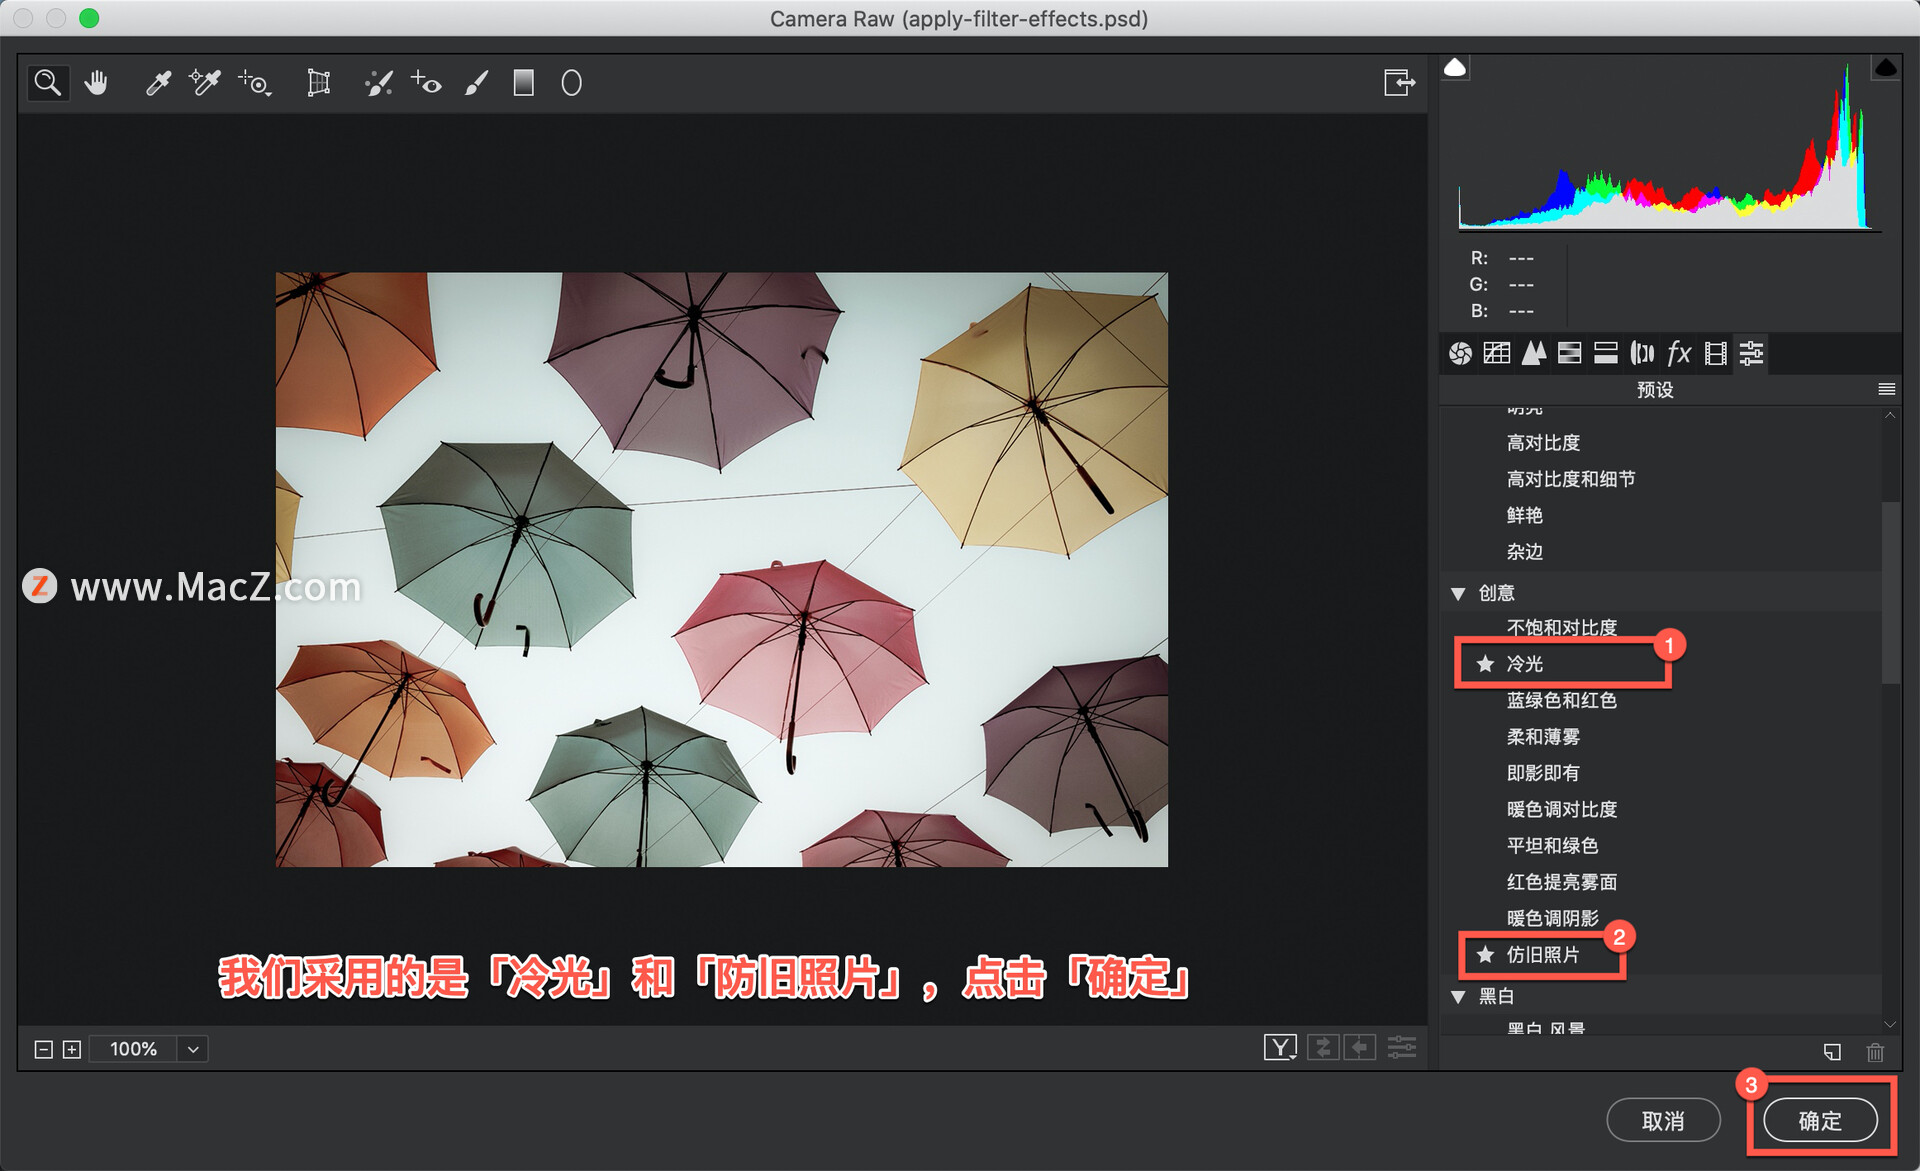This screenshot has height=1171, width=1920.
Task: Apply the 高对比度和细节 preset
Action: click(1570, 479)
